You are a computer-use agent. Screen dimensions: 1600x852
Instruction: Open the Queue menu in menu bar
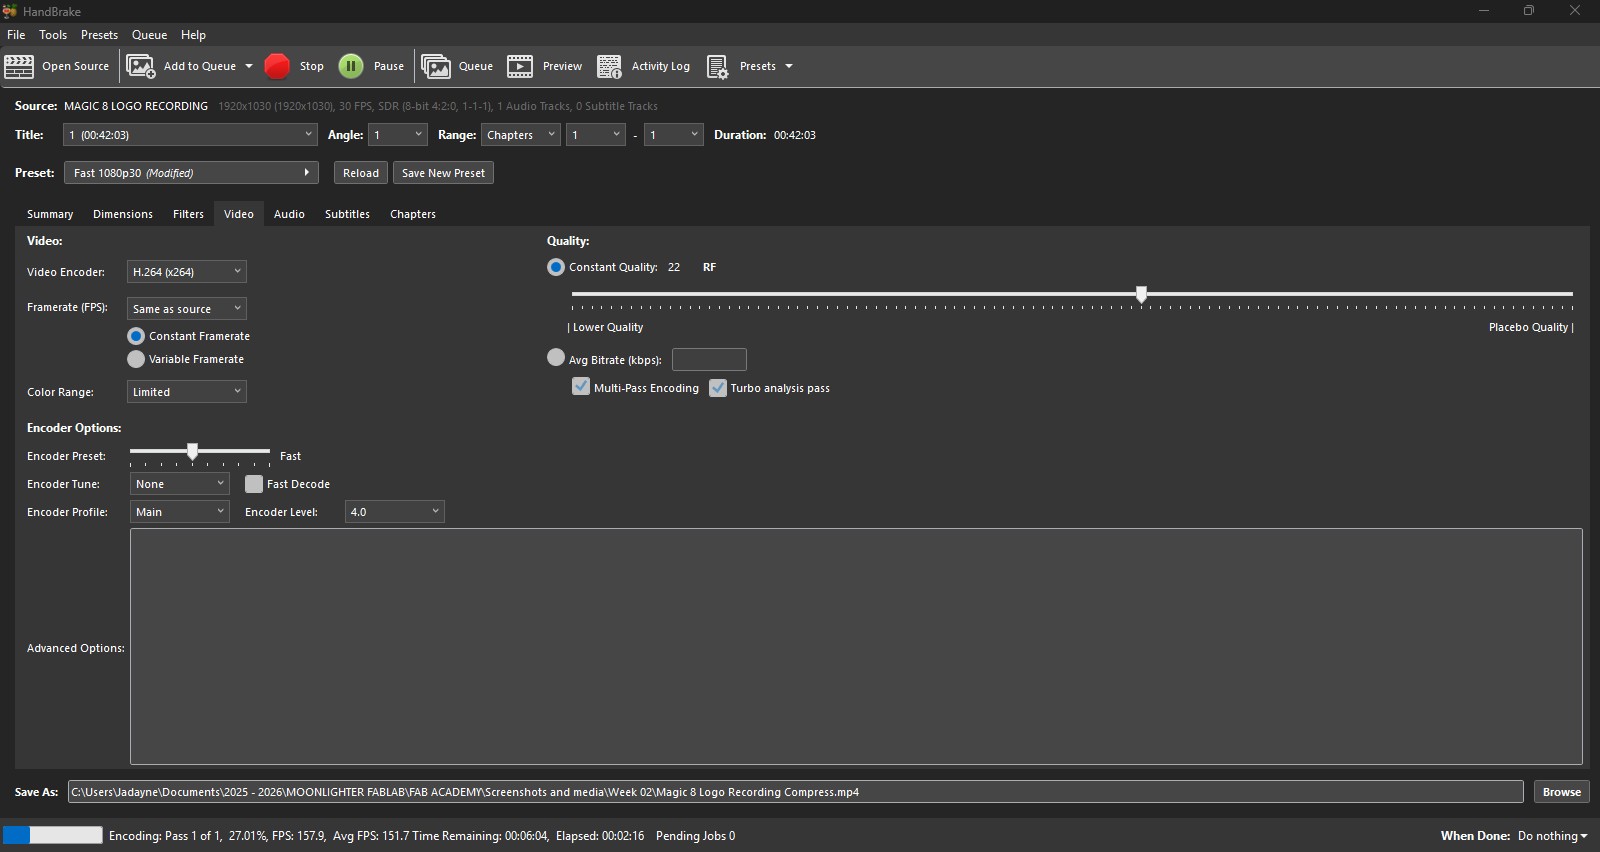149,35
